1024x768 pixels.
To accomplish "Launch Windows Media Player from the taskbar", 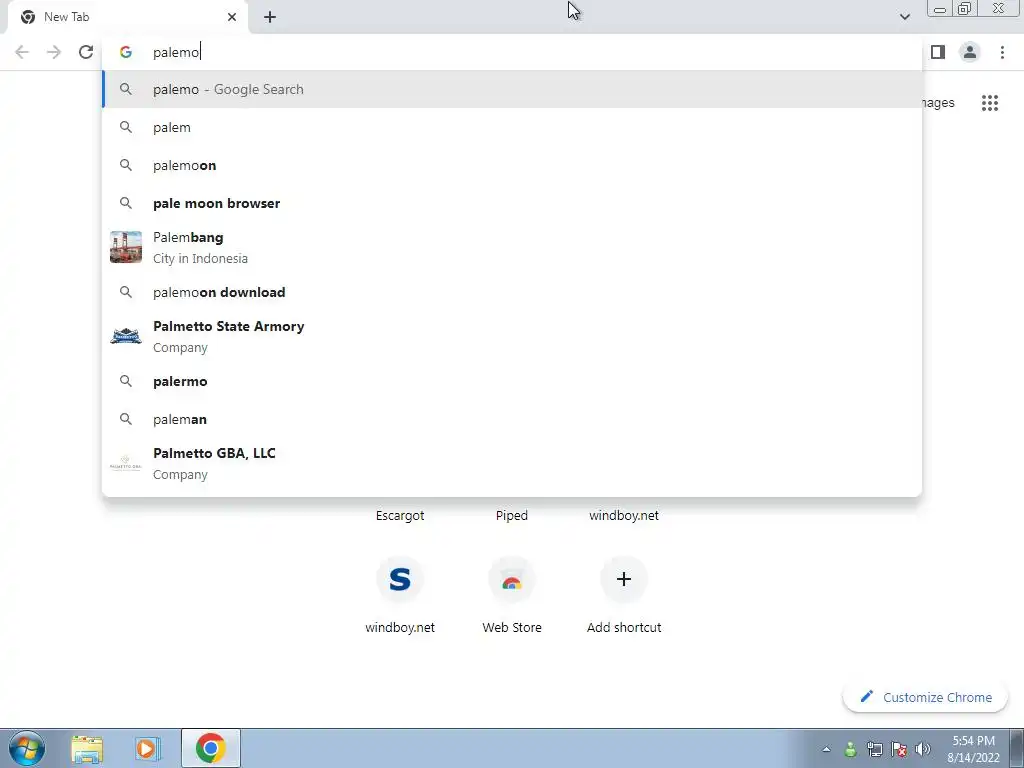I will click(x=148, y=748).
